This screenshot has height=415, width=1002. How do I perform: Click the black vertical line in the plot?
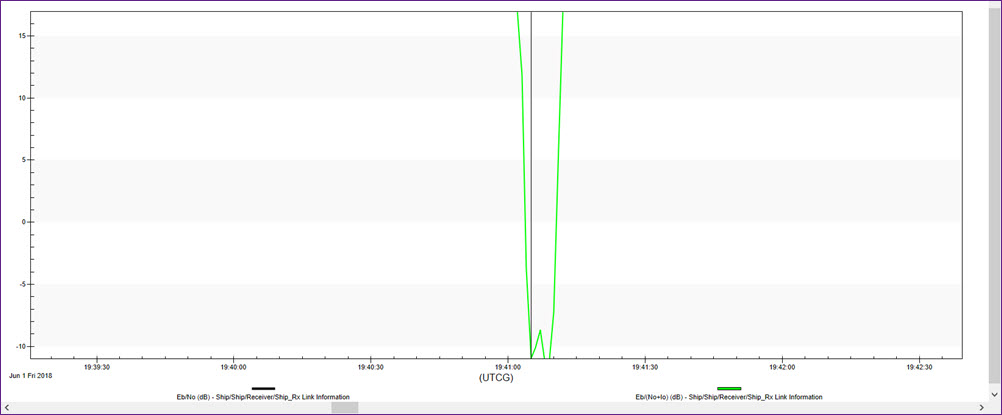coord(531,200)
